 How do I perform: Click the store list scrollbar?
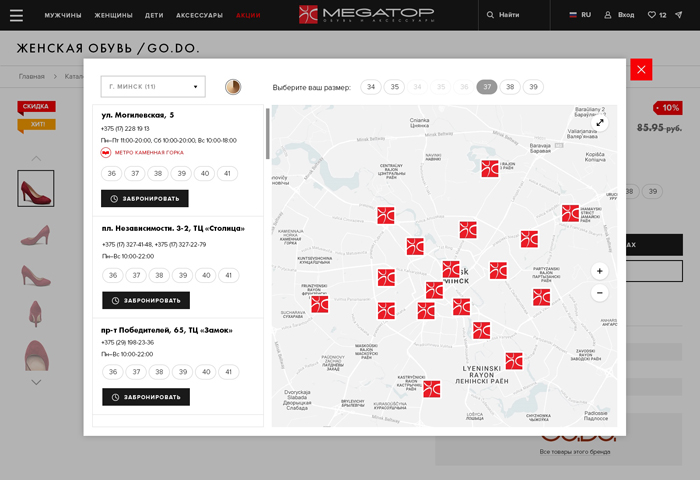[x=268, y=134]
